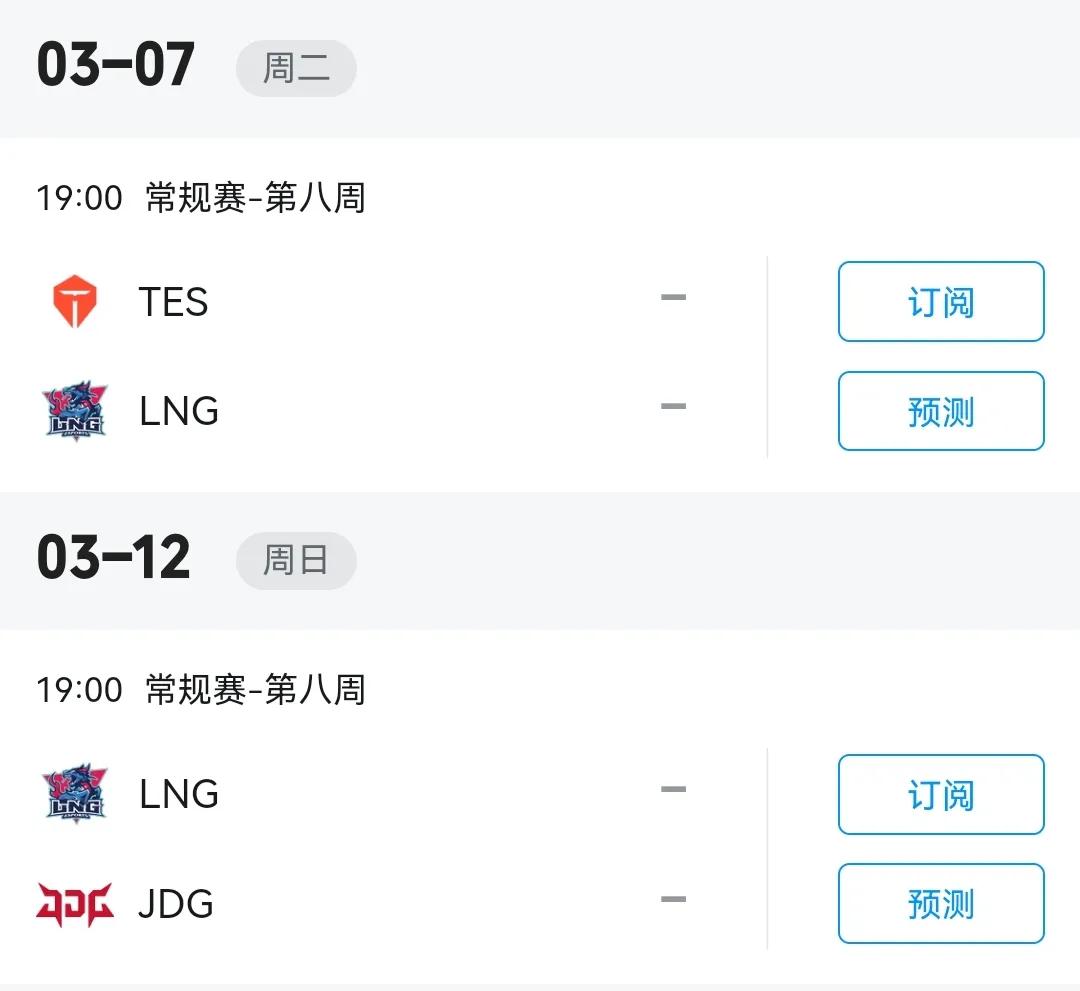The width and height of the screenshot is (1080, 991).
Task: Subscribe (订阅) to the TES vs LNG match
Action: tap(940, 302)
